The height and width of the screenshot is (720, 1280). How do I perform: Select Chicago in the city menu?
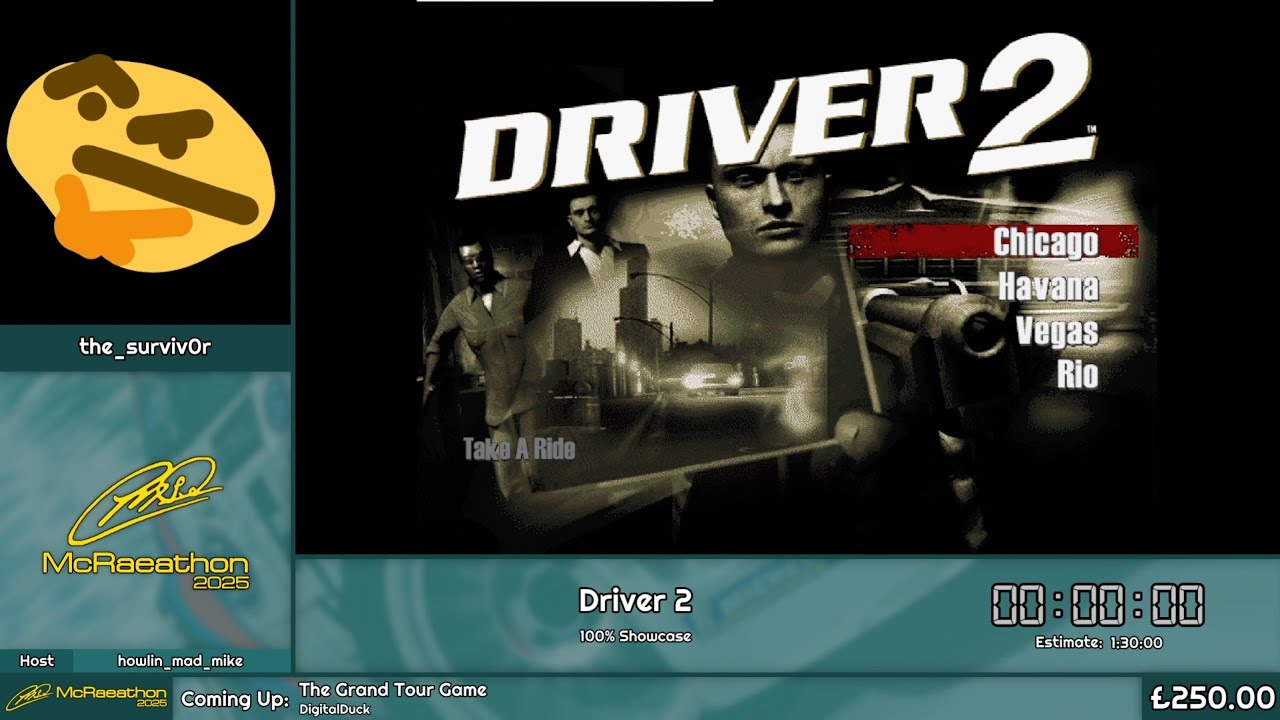tap(994, 242)
